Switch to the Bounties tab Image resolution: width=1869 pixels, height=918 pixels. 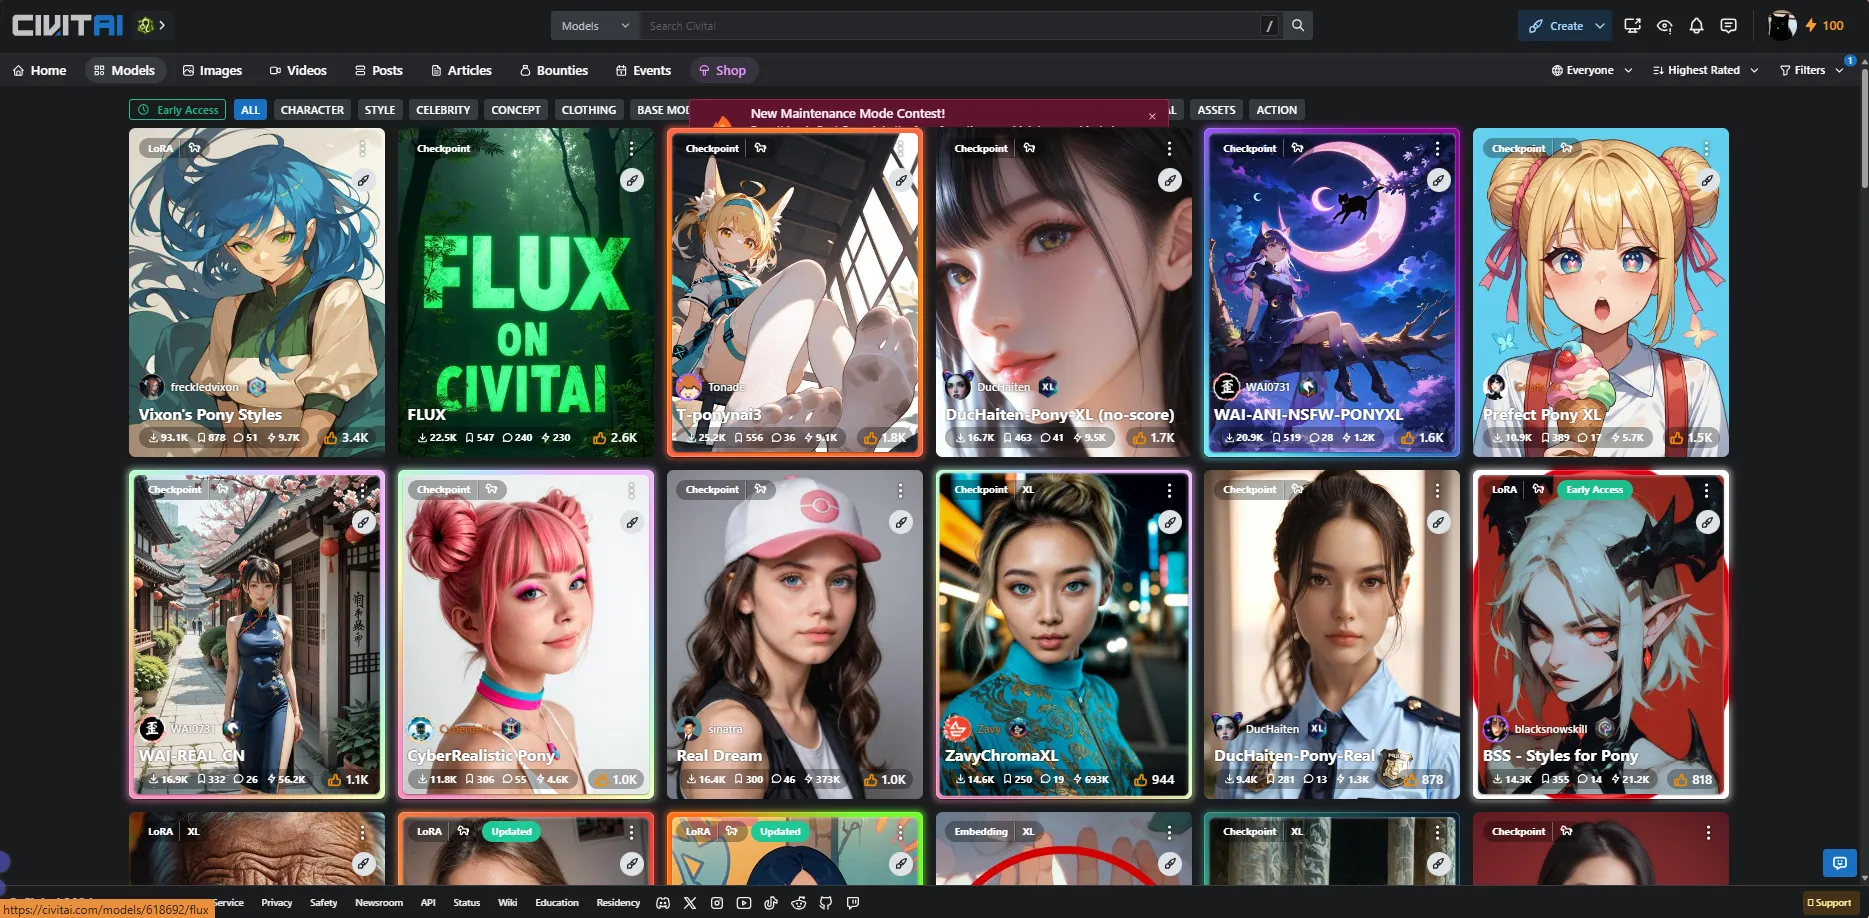[x=554, y=70]
